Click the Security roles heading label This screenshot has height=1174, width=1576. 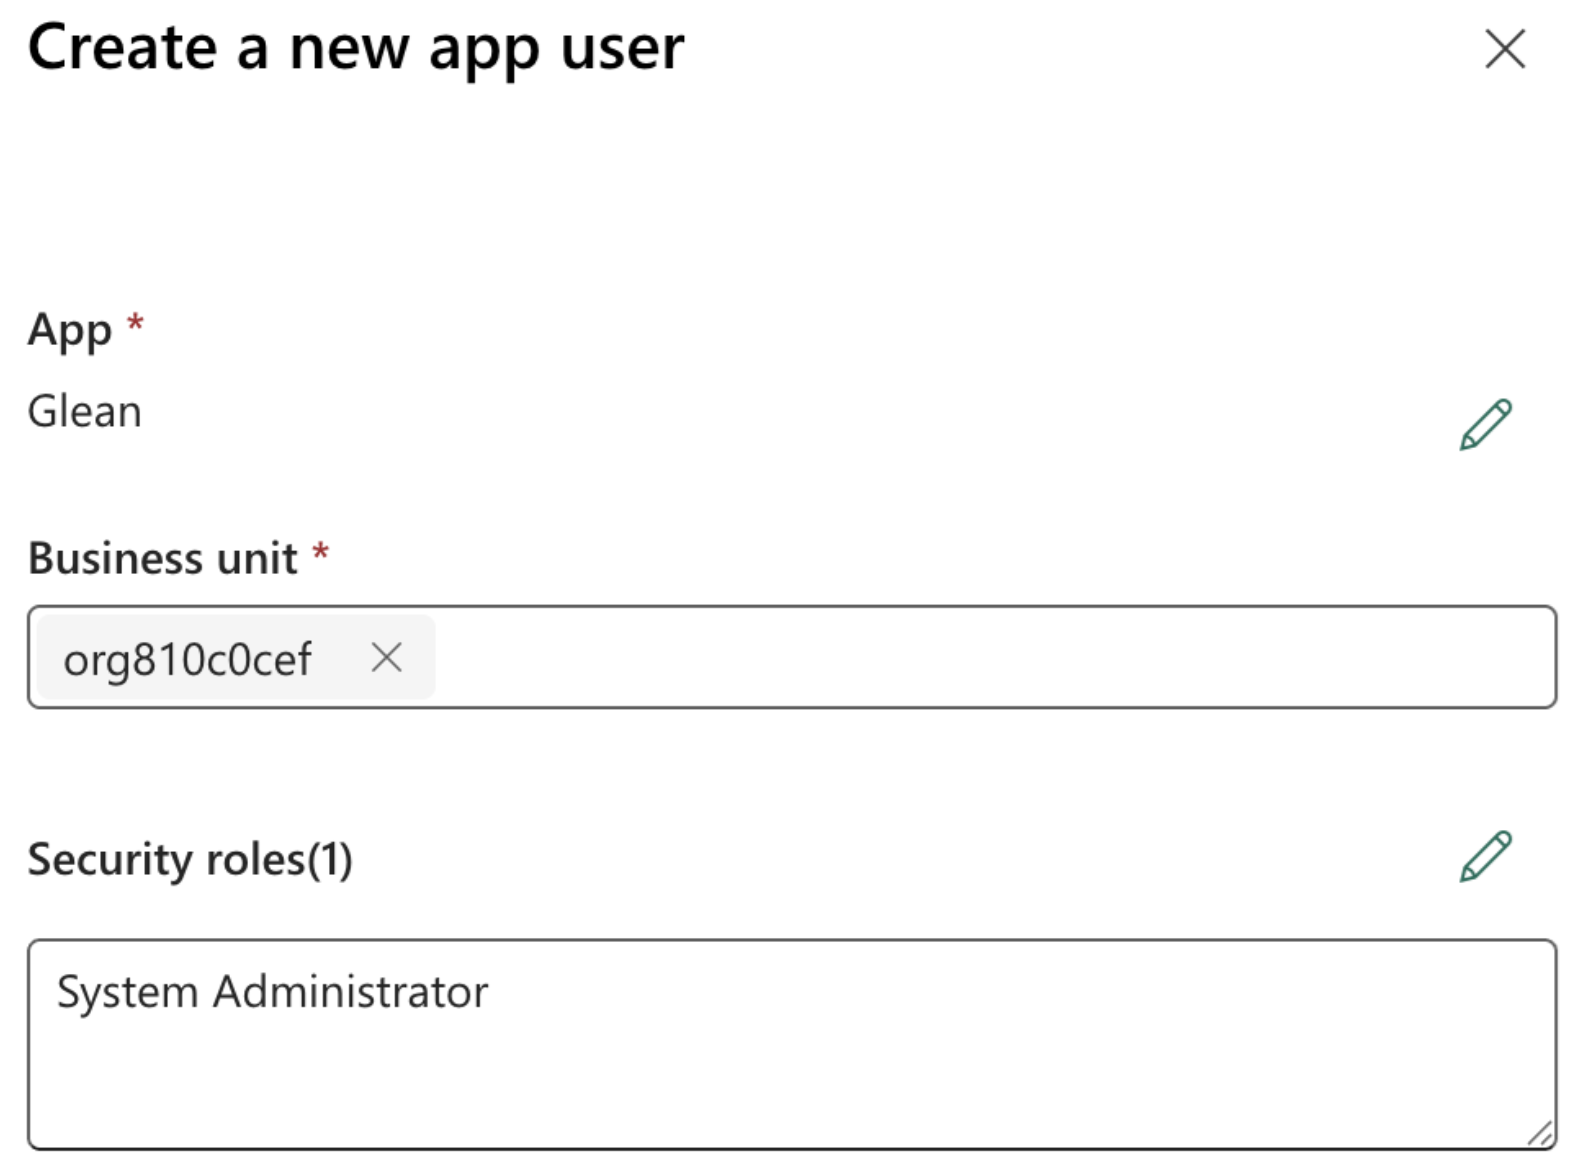pos(165,859)
